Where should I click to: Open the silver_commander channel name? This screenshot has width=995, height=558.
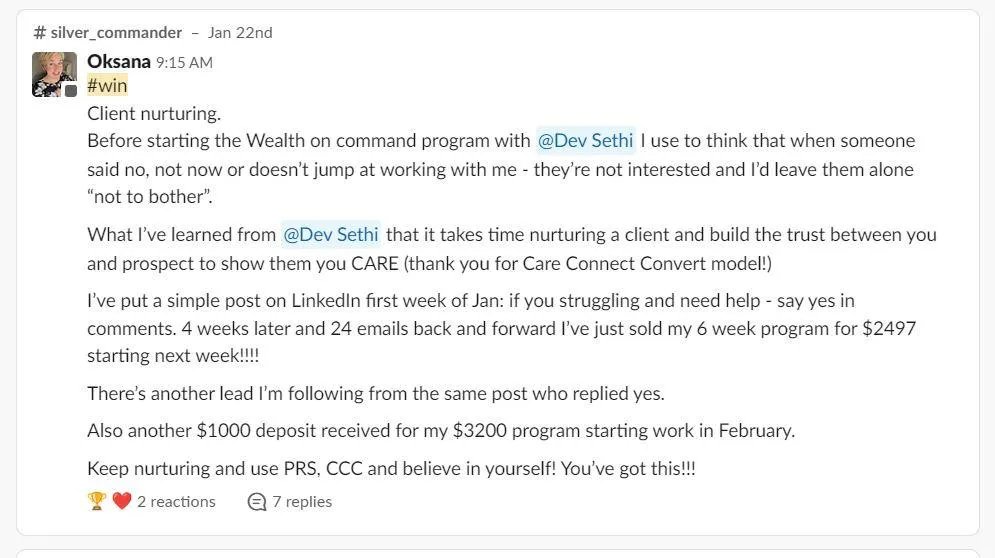coord(116,32)
